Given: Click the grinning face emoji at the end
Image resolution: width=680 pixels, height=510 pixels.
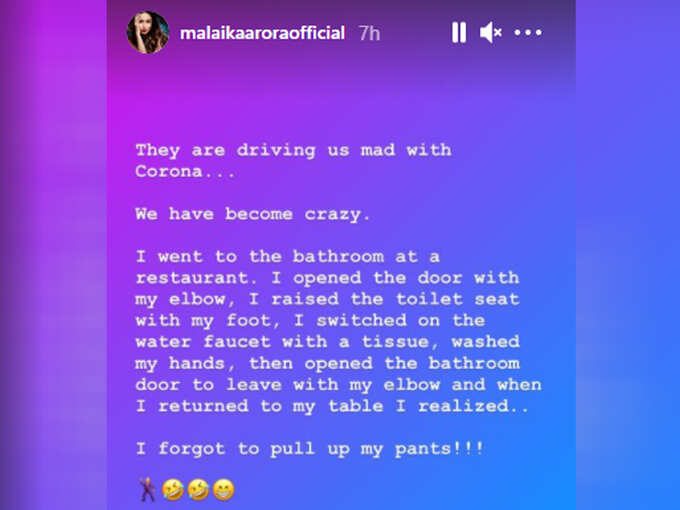Looking at the screenshot, I should pos(224,490).
